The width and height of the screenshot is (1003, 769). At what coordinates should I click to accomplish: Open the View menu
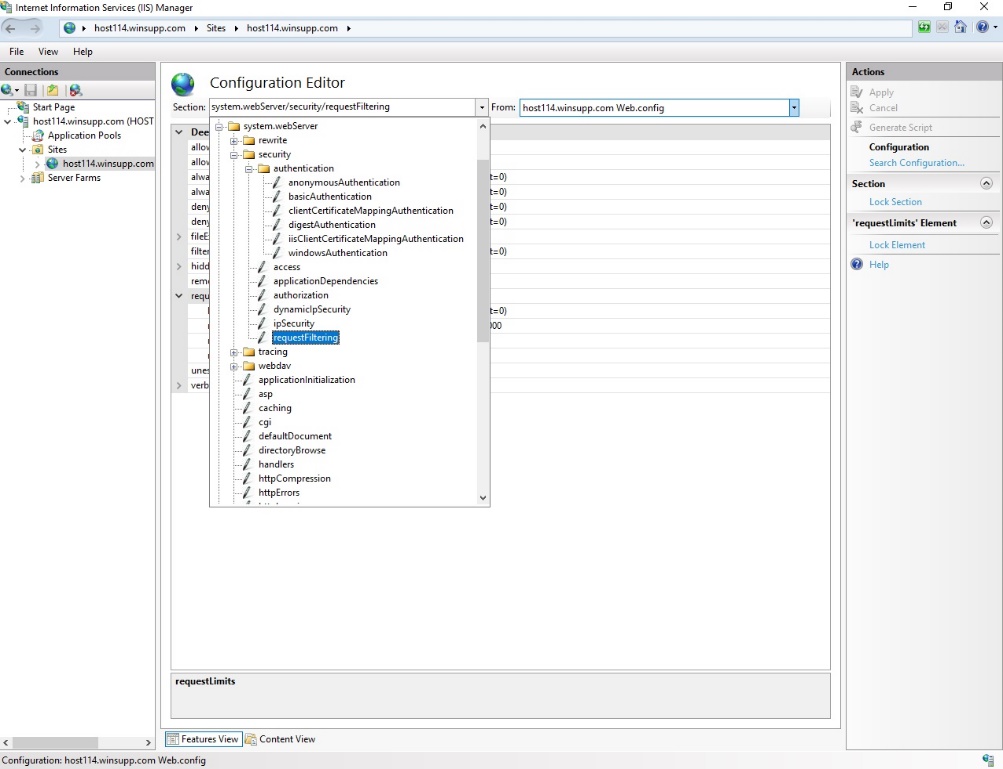48,52
